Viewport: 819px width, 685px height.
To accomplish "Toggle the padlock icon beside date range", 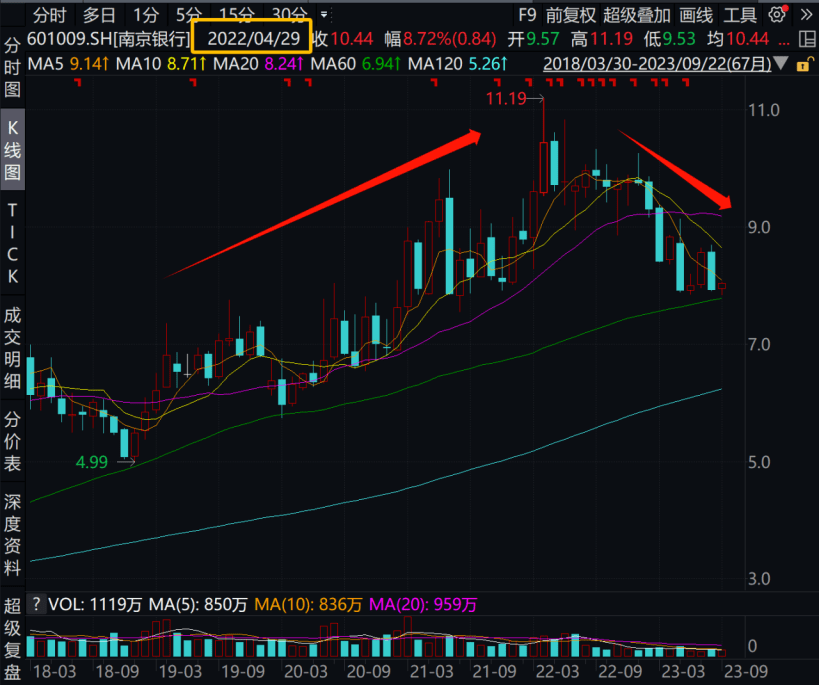I will 805,64.
